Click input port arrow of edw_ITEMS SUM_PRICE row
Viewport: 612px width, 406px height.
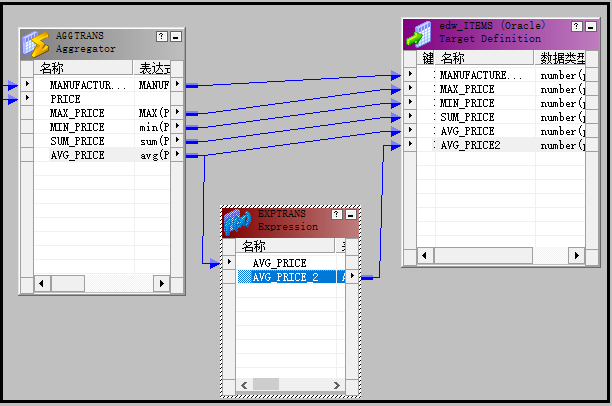(410, 116)
